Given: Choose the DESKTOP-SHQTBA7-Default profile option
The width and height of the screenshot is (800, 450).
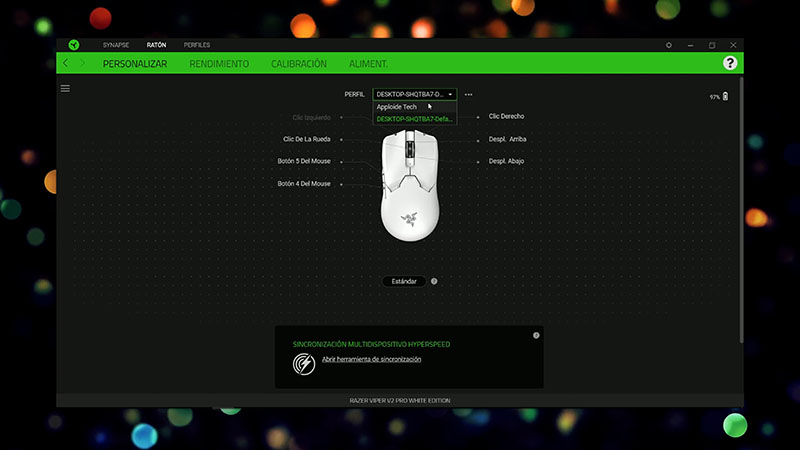Looking at the screenshot, I should point(414,119).
